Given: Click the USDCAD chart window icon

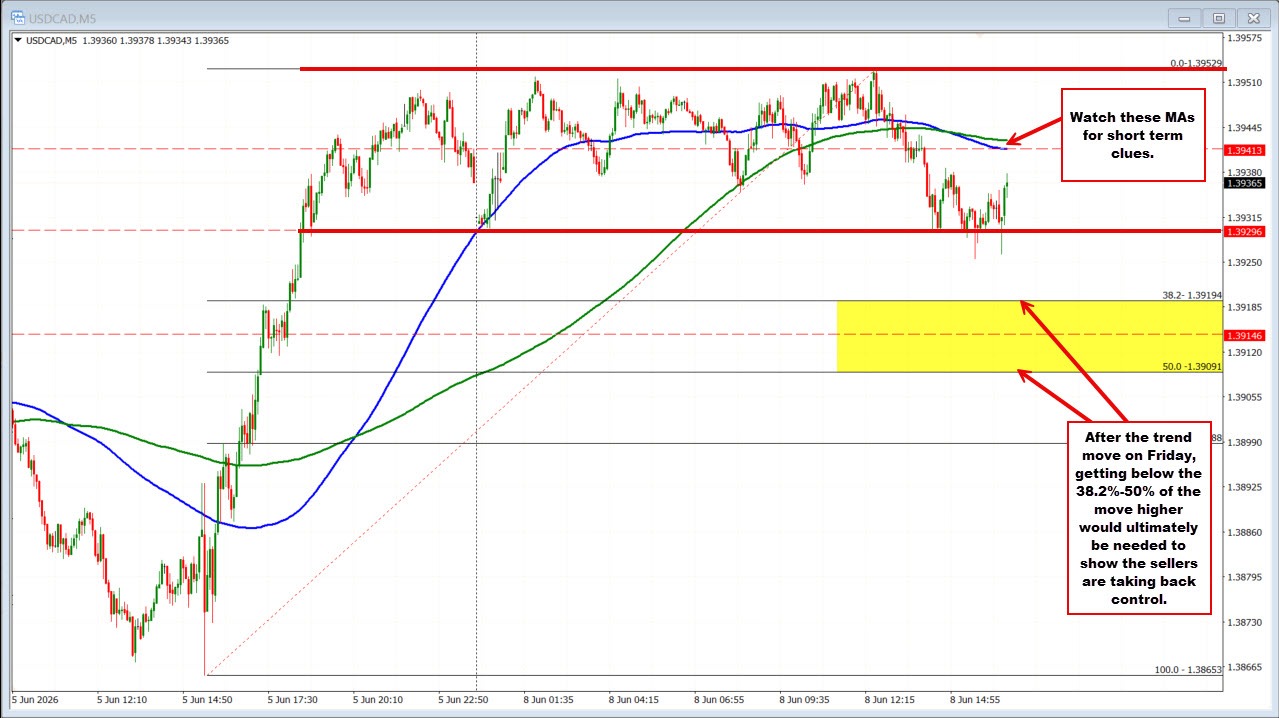Looking at the screenshot, I should click(20, 17).
